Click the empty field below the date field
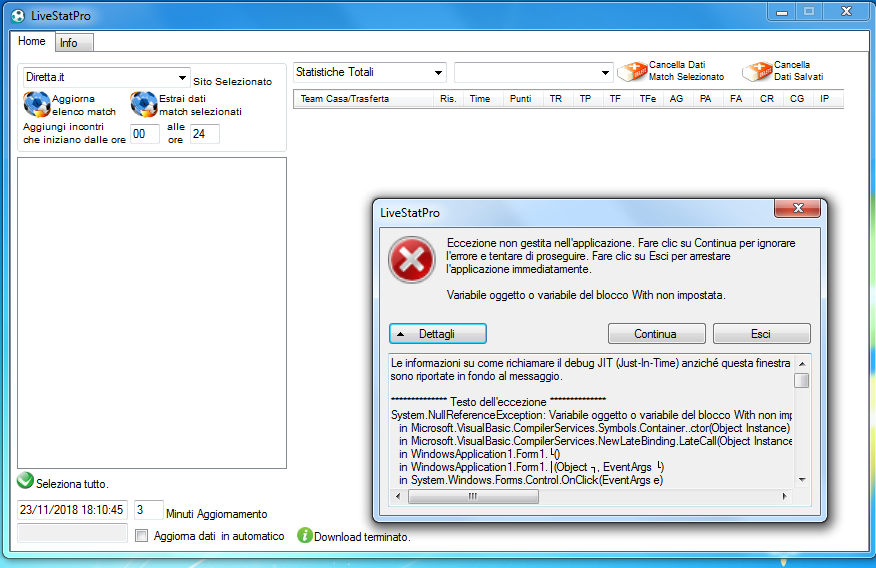This screenshot has width=876, height=568. pos(72,533)
